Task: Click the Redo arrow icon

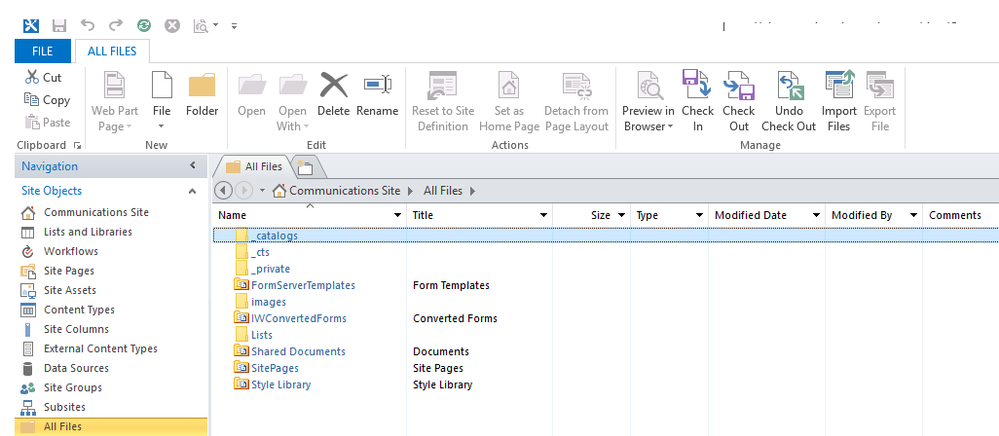Action: click(x=115, y=25)
